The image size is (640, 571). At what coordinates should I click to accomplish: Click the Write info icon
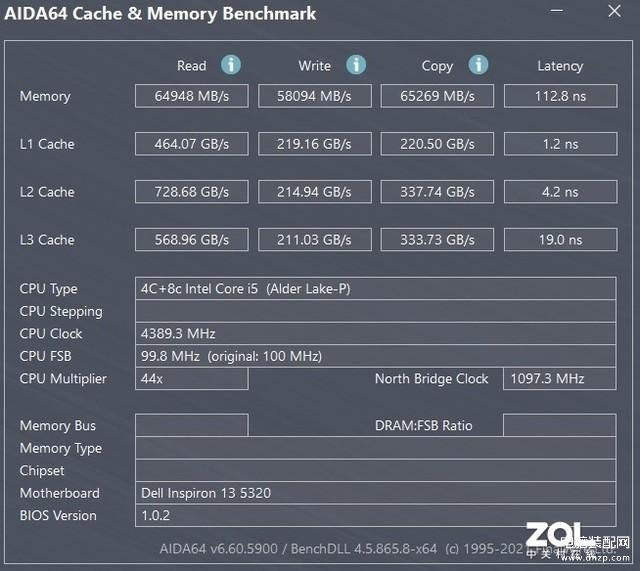(x=356, y=65)
